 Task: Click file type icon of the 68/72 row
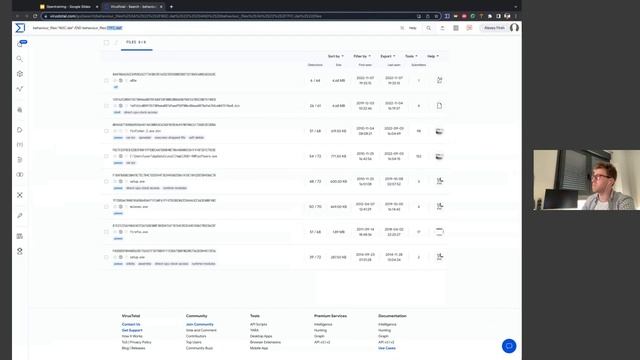439,181
